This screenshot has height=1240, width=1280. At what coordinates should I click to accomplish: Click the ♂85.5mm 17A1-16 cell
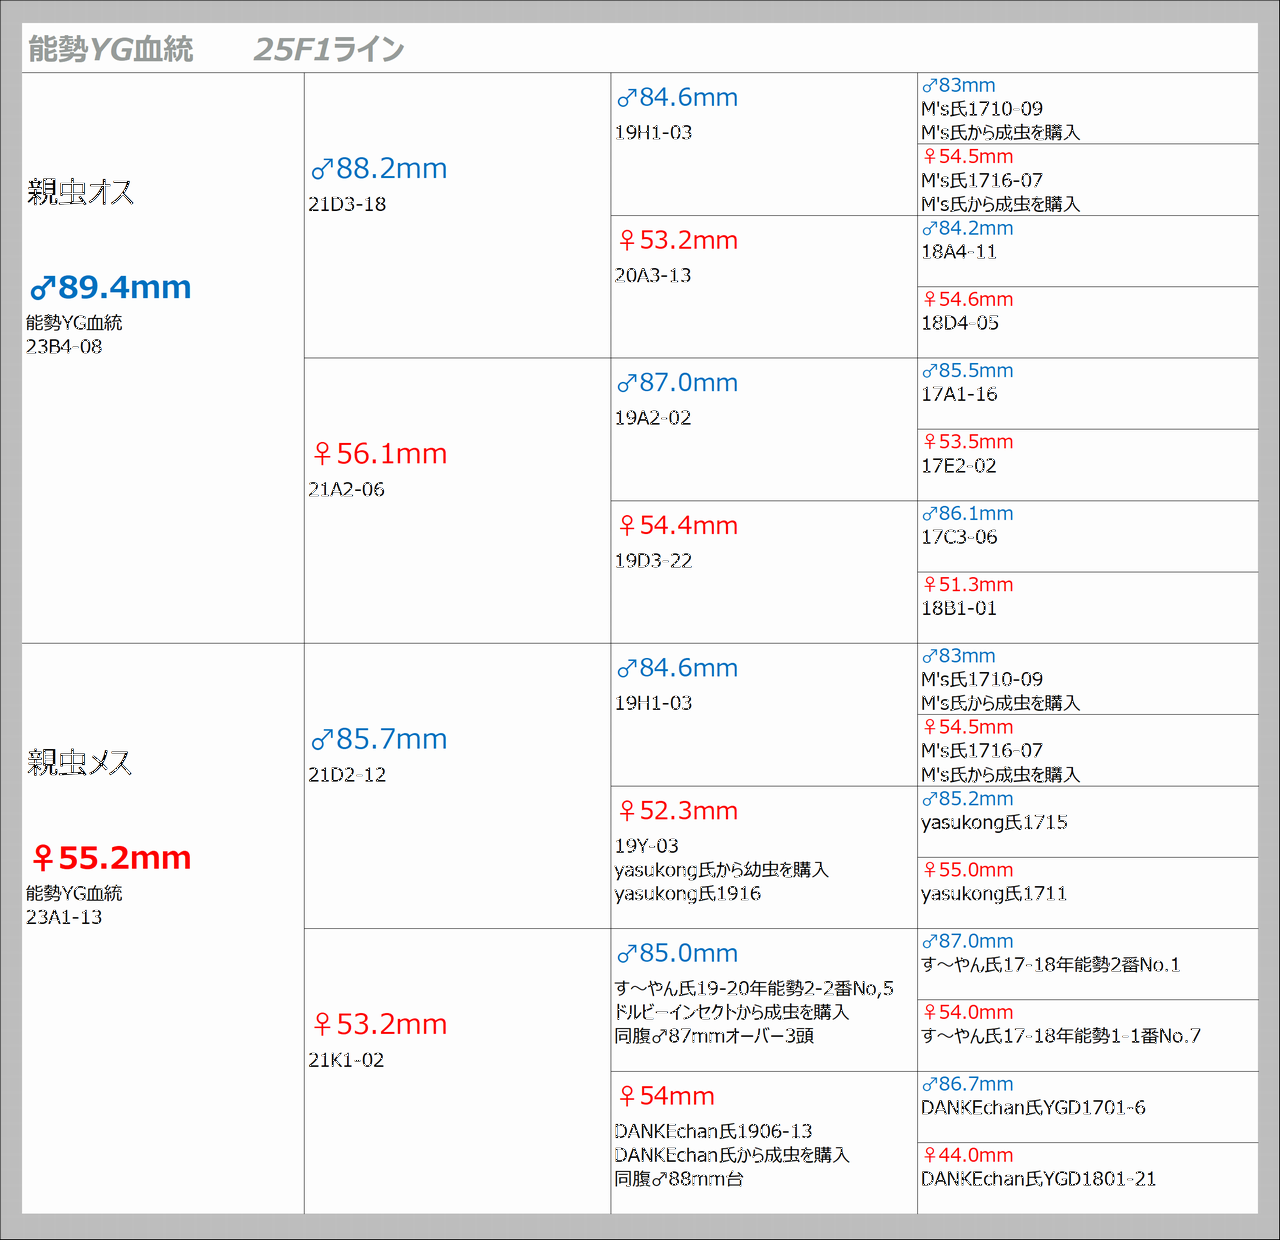coord(967,382)
